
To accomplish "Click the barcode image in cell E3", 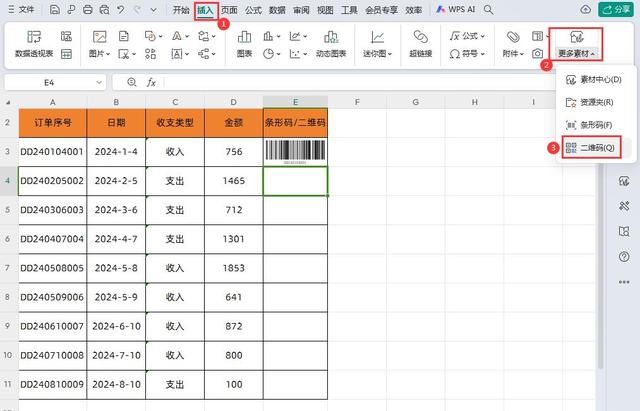I will [296, 151].
